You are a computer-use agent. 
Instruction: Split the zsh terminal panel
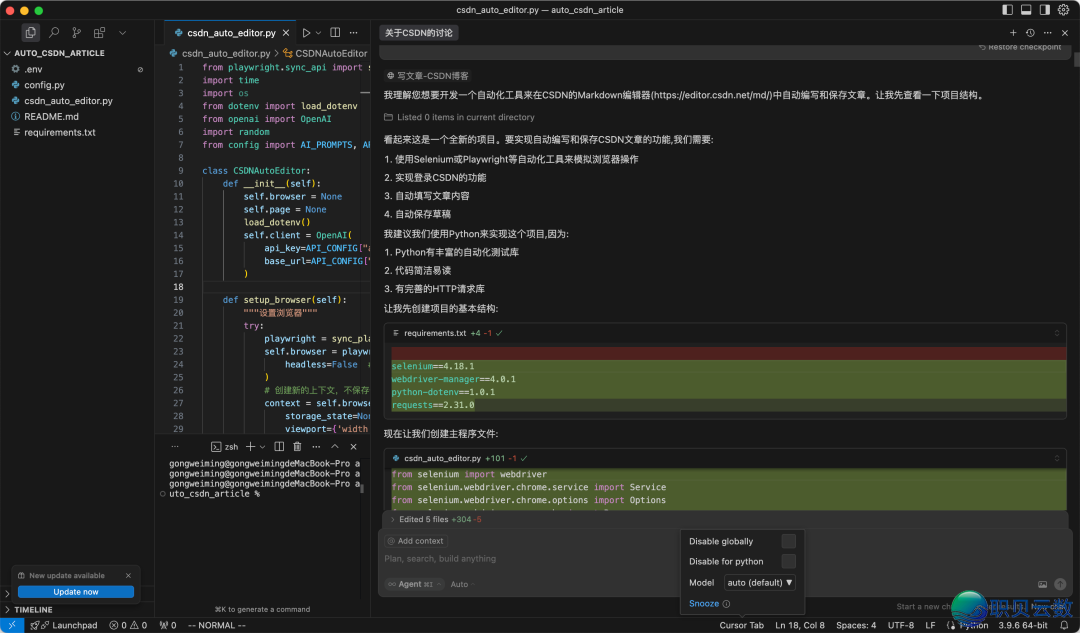coord(280,447)
